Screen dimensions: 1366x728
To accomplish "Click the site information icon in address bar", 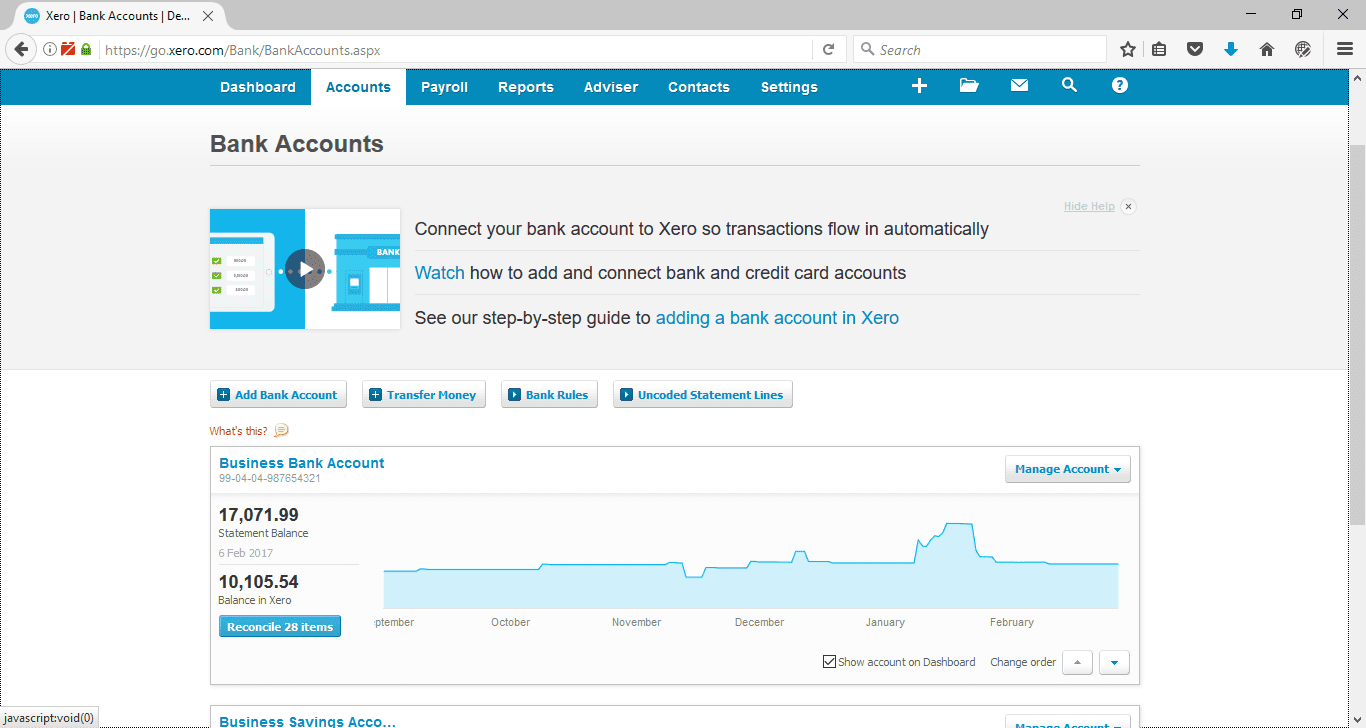I will pyautogui.click(x=50, y=49).
